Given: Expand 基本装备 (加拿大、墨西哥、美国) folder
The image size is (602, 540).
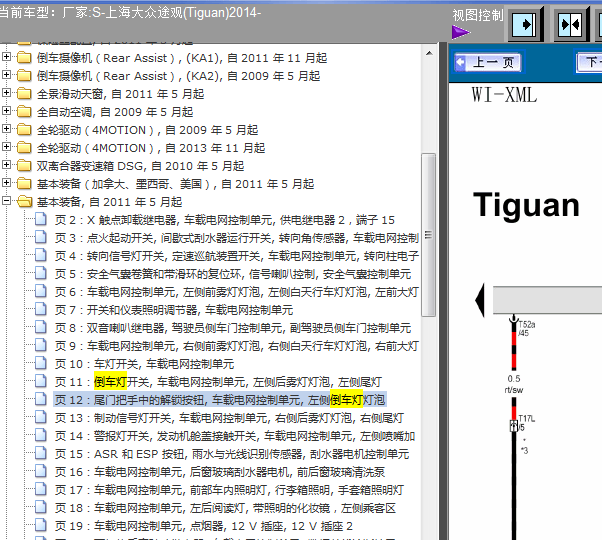Looking at the screenshot, I should (6, 183).
